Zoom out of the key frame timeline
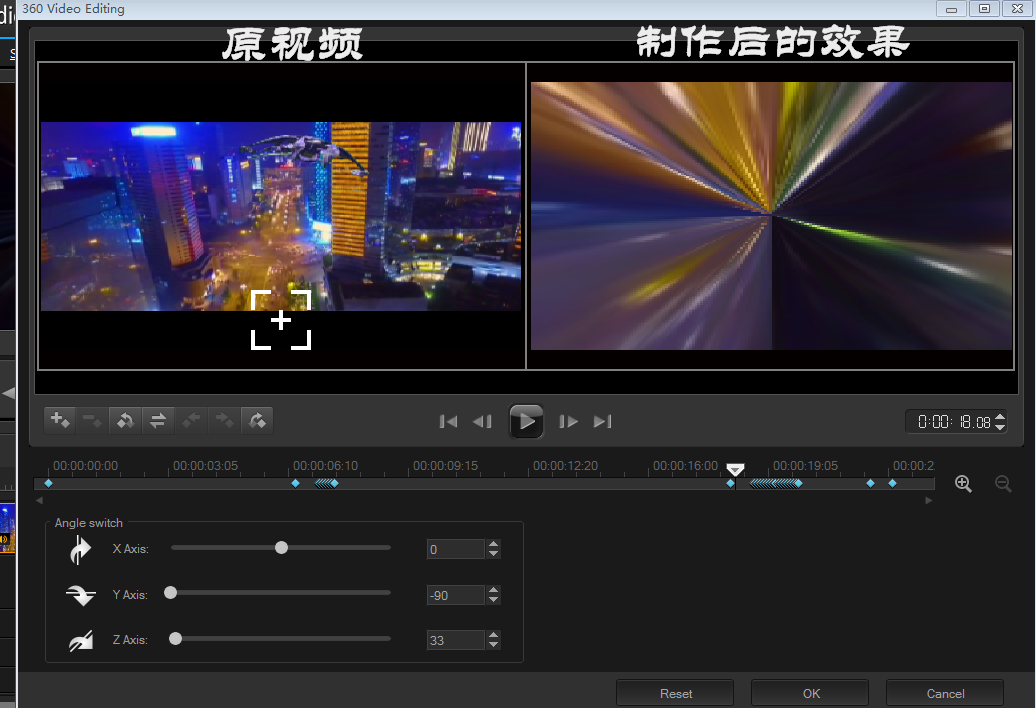1036x708 pixels. click(1003, 483)
